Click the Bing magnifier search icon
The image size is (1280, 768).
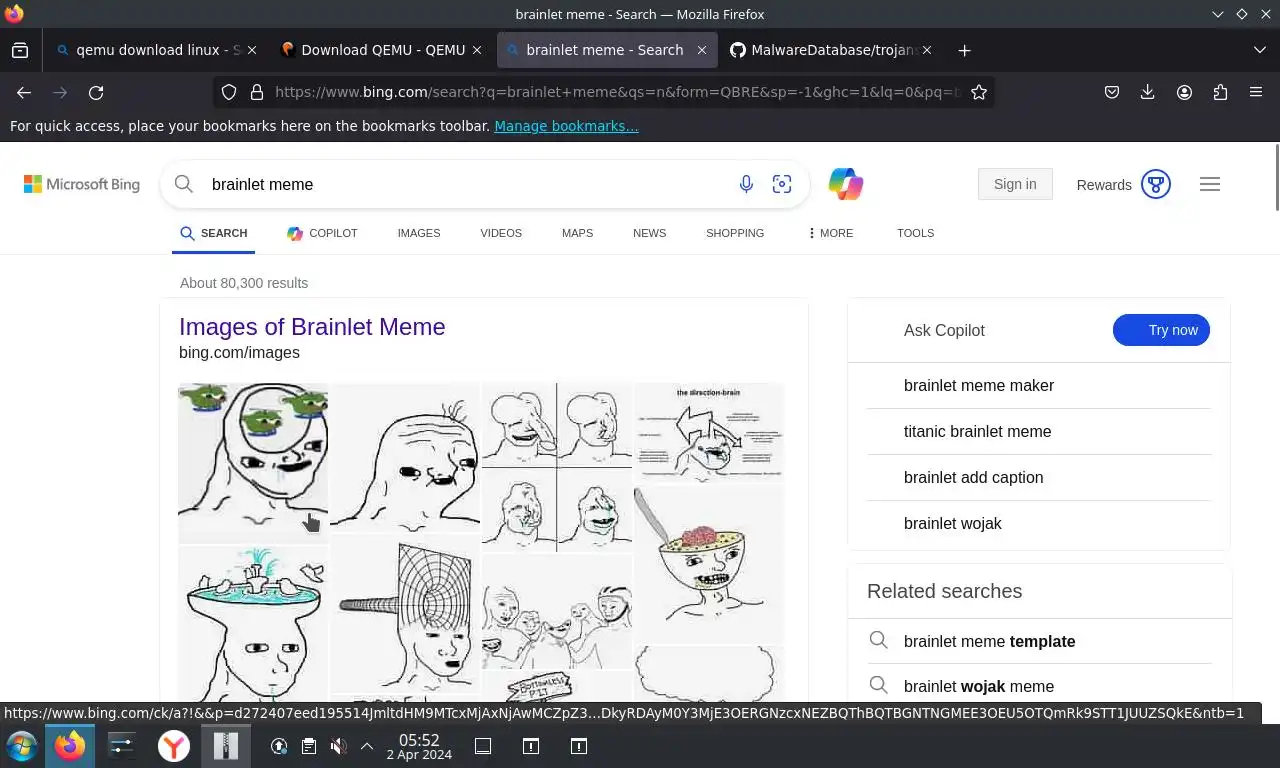coord(184,184)
